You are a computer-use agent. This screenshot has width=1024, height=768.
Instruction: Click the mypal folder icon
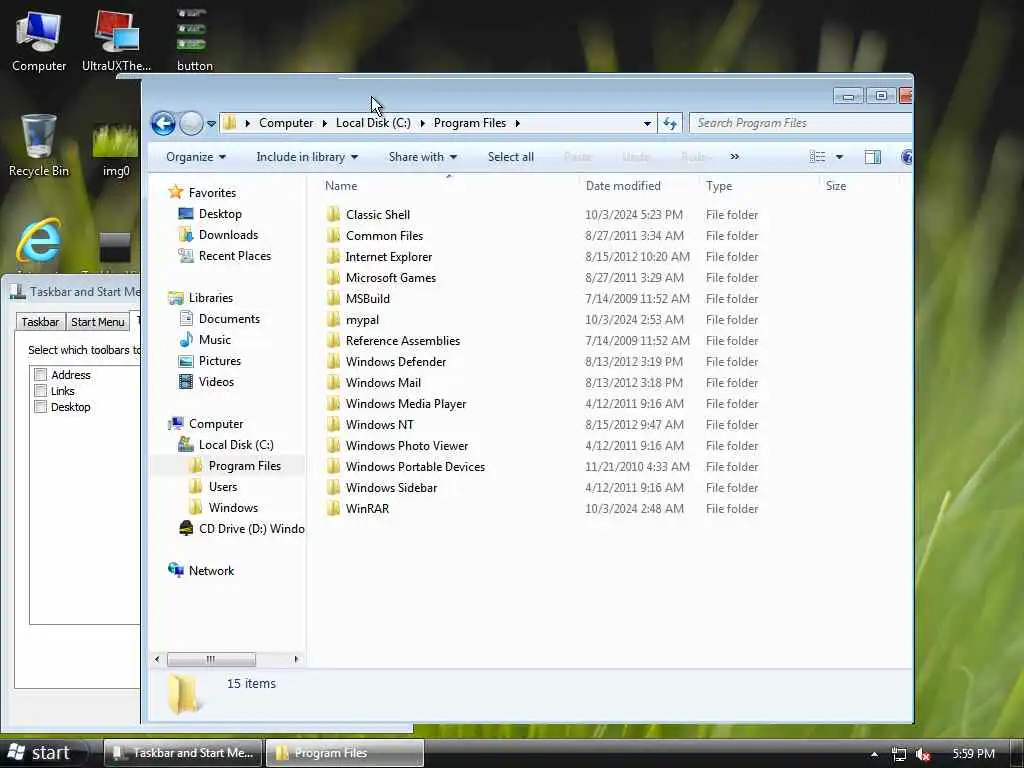click(334, 319)
